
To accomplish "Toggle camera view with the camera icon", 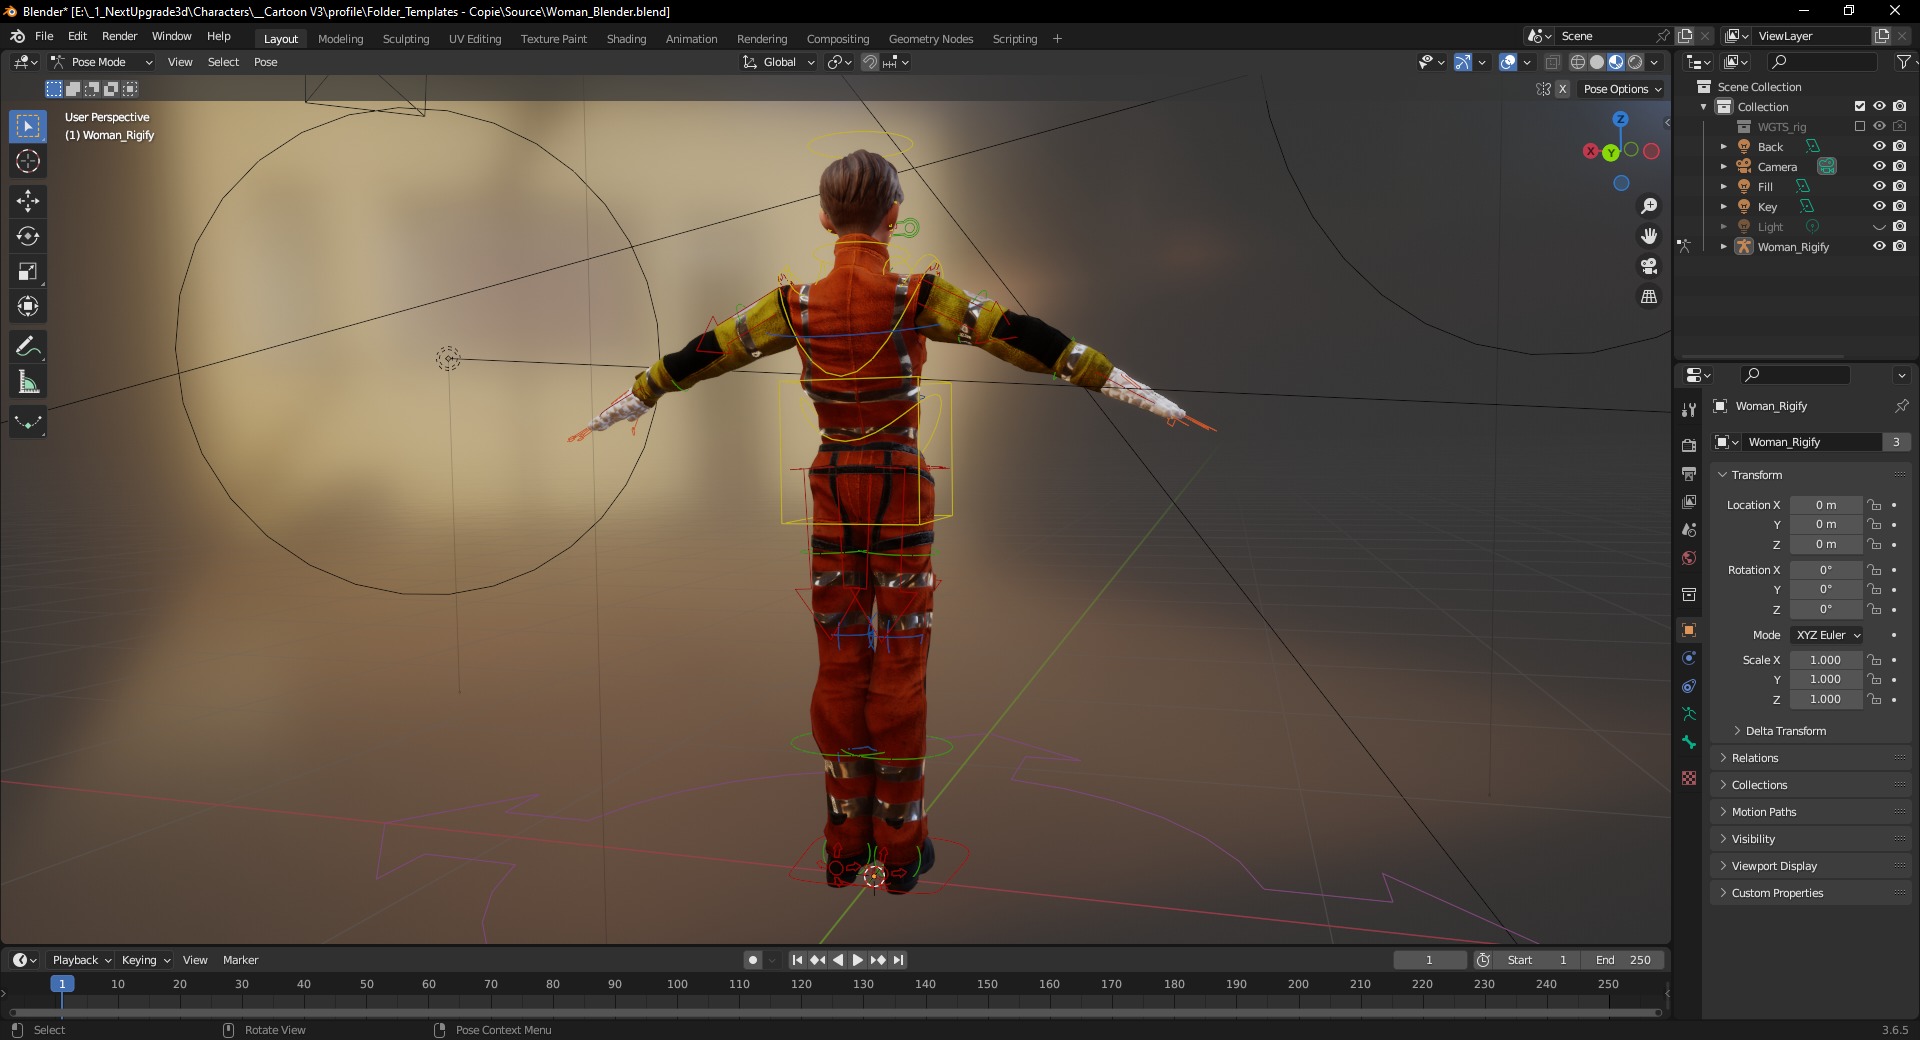I will [1649, 266].
